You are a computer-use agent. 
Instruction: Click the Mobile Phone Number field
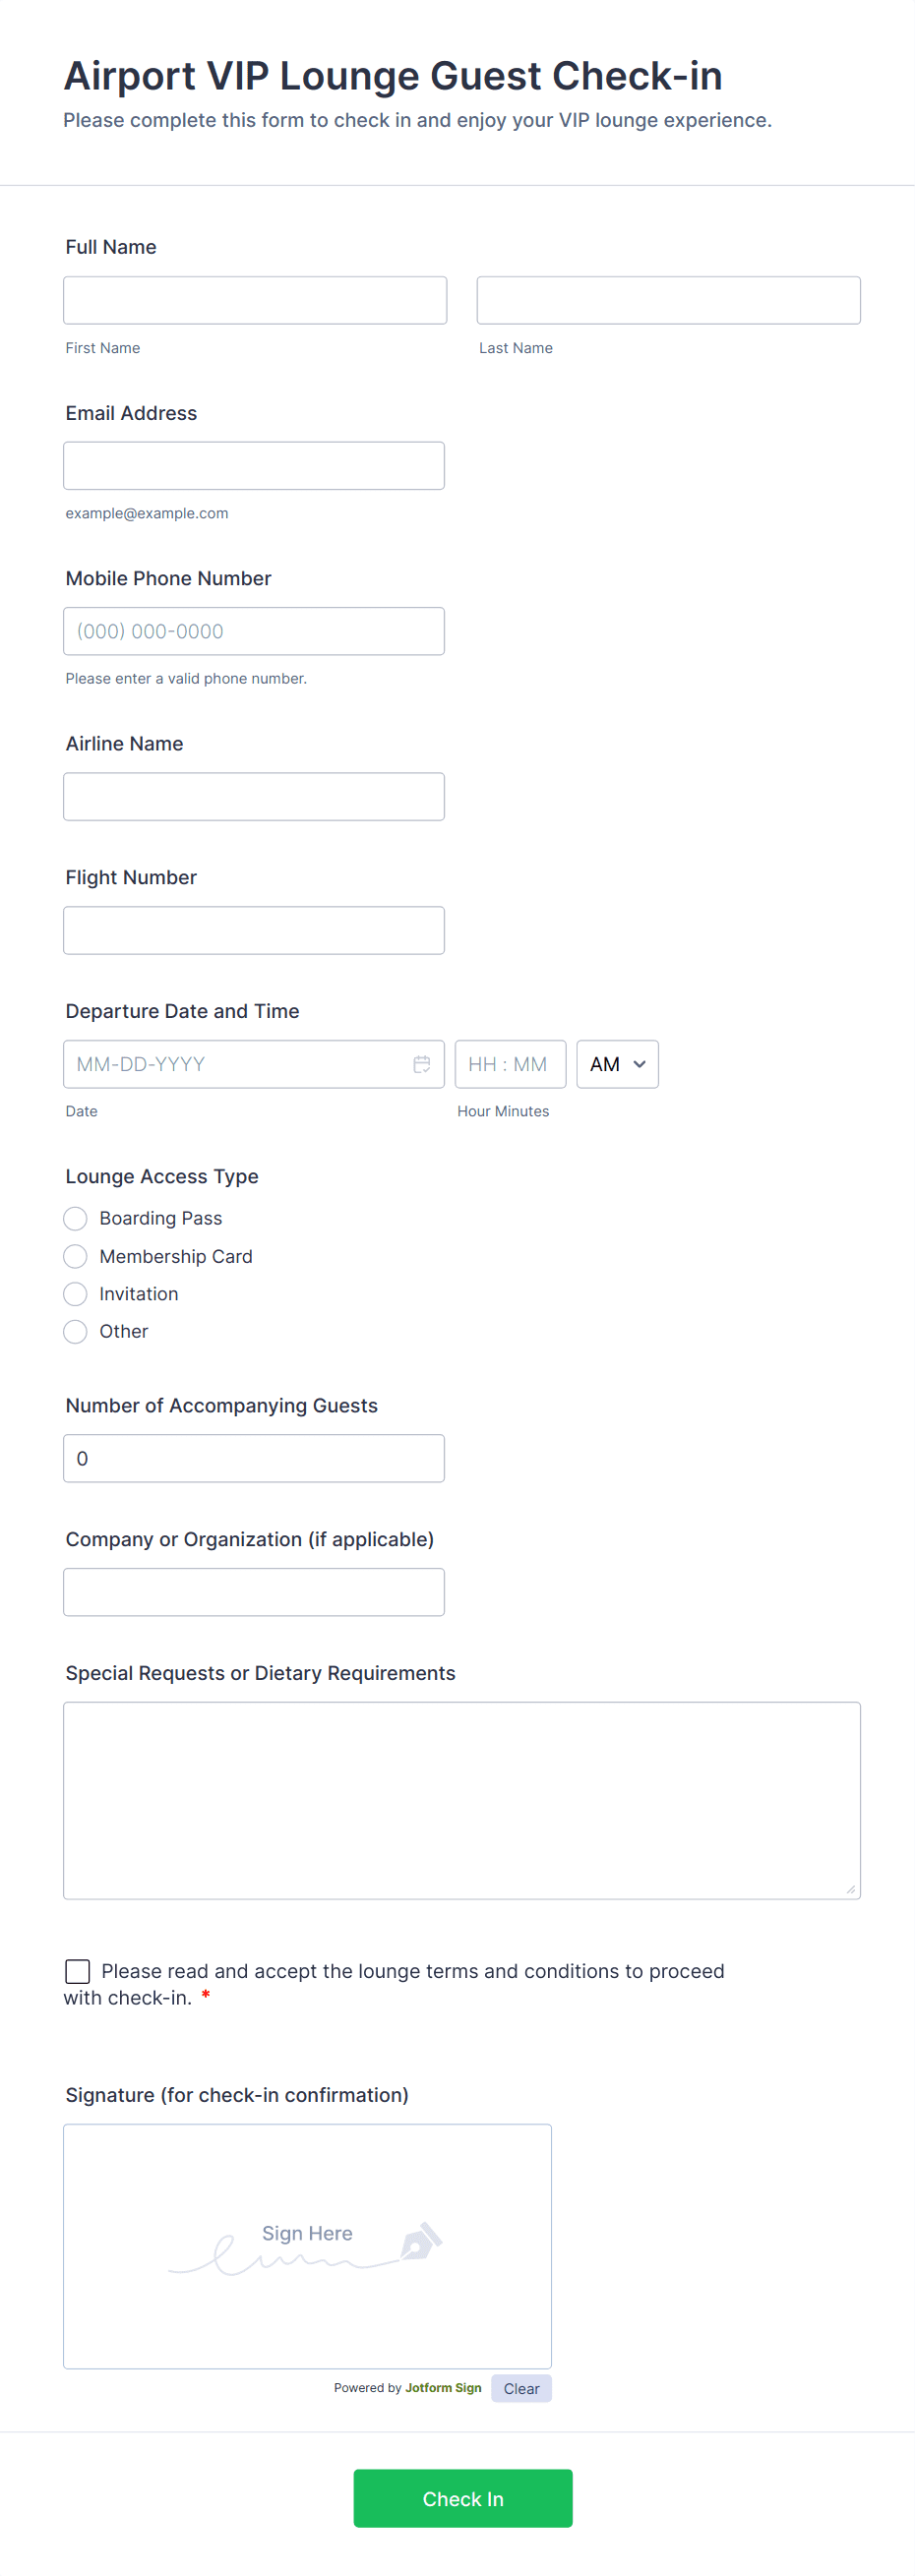click(x=254, y=631)
